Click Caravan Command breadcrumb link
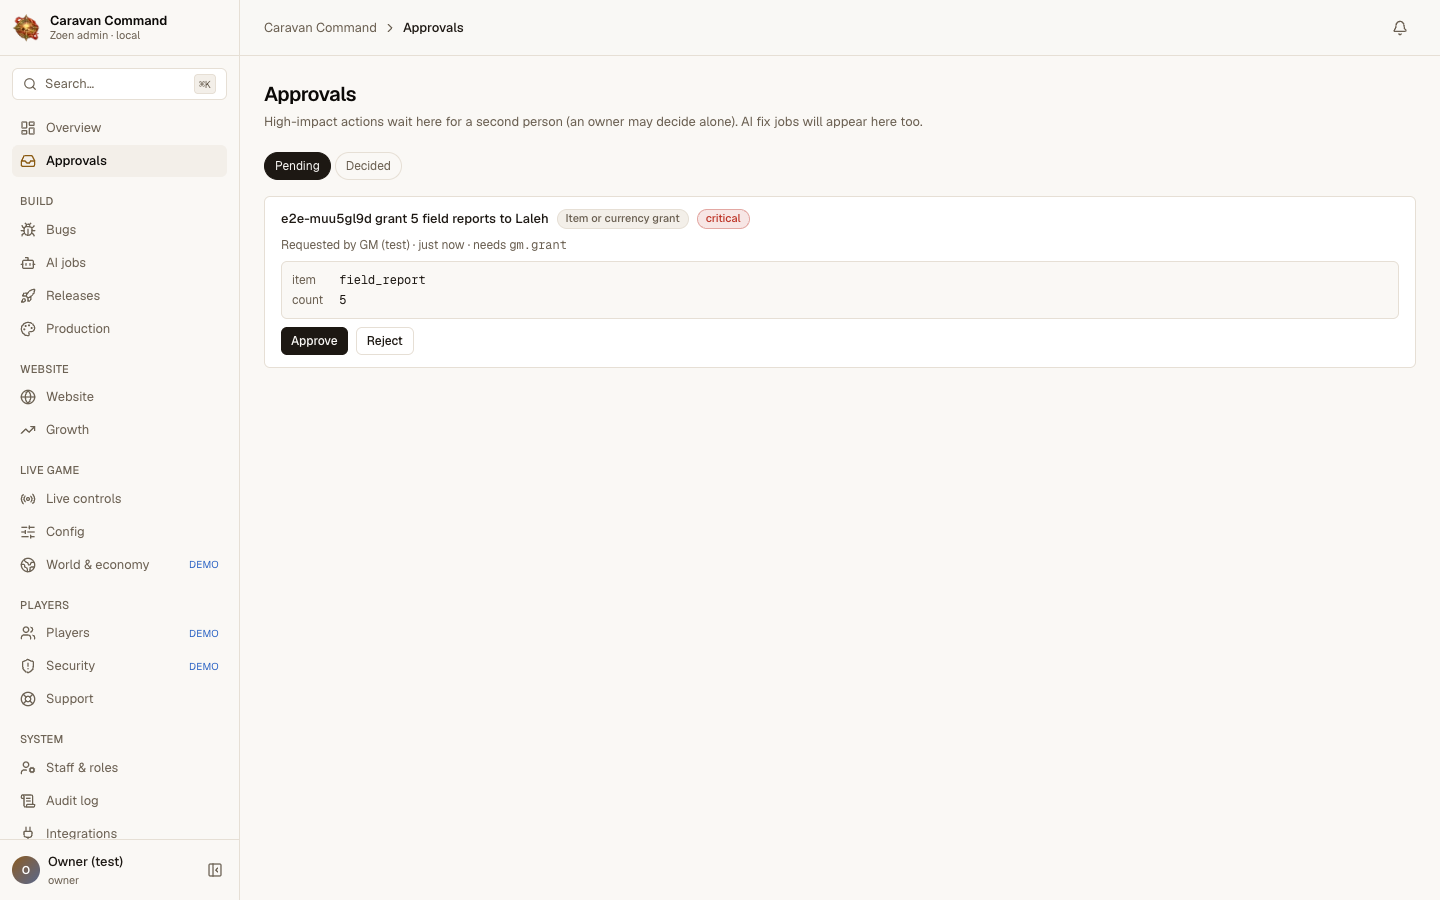Viewport: 1440px width, 900px height. tap(320, 28)
